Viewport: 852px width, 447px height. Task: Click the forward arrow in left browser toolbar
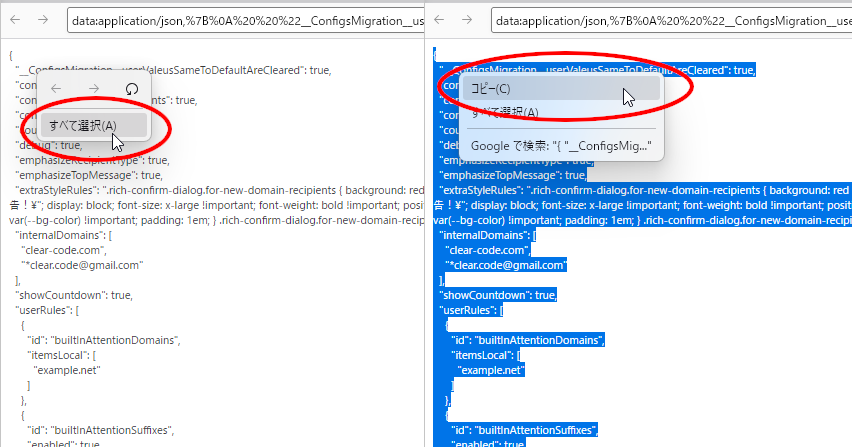click(x=44, y=19)
